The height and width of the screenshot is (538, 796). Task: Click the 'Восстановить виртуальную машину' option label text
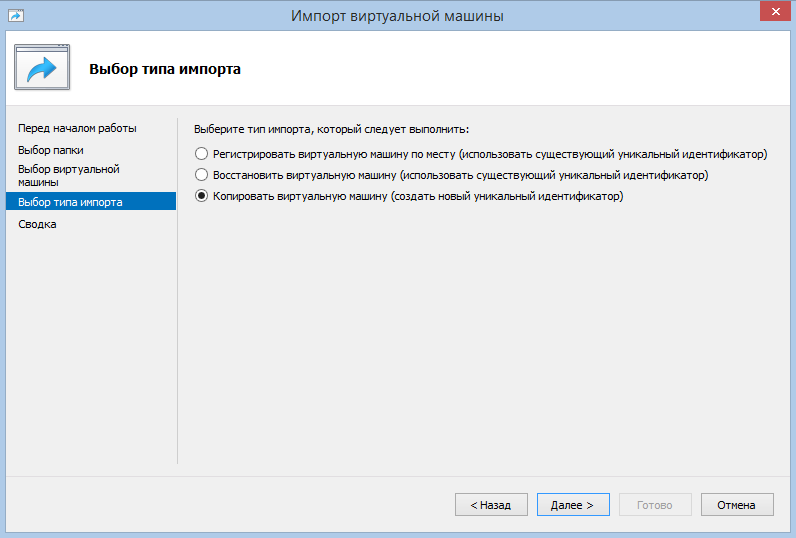point(304,175)
